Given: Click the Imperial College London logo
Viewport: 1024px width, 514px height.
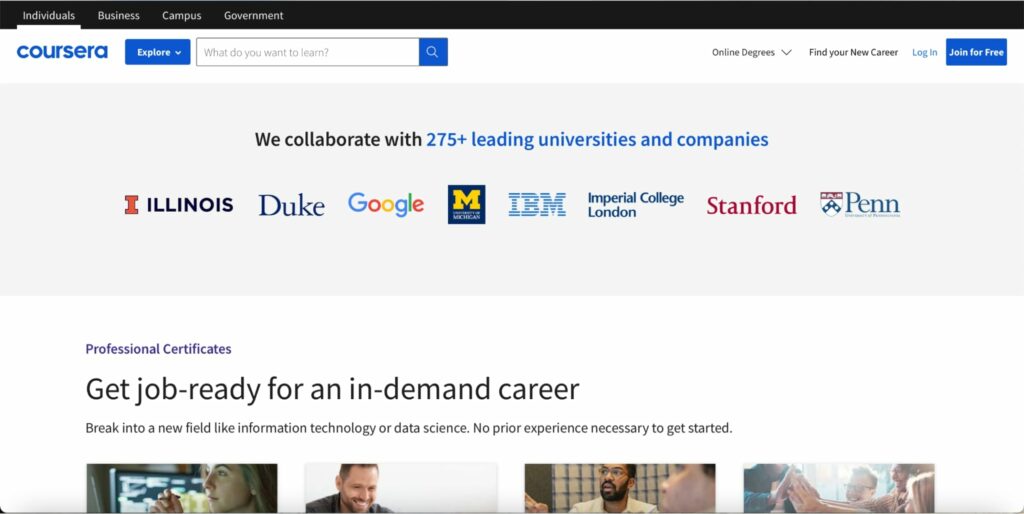Looking at the screenshot, I should click(635, 205).
